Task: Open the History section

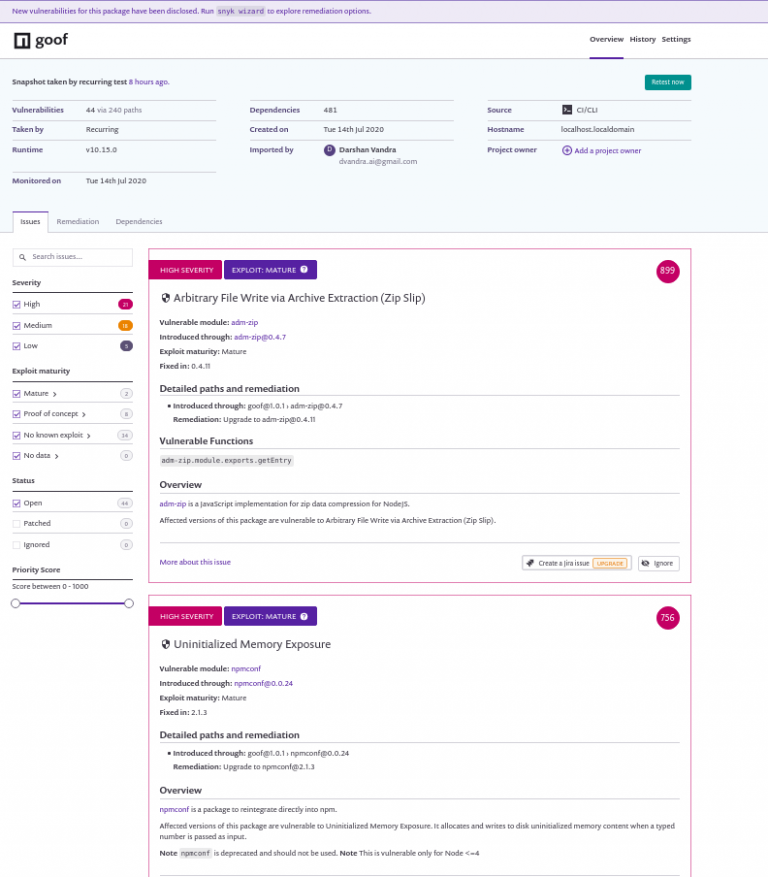Action: (642, 39)
